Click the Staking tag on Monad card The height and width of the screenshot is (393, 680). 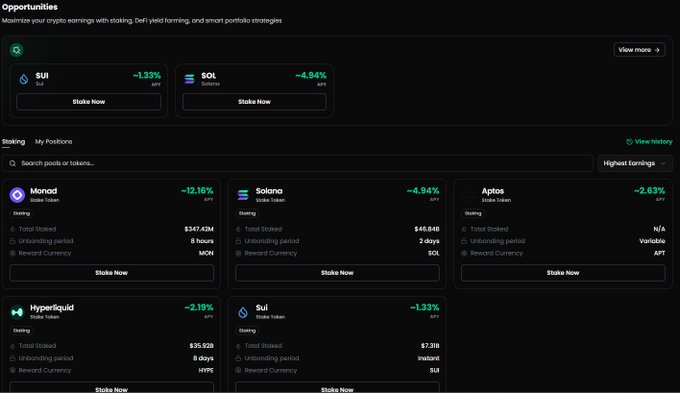click(x=21, y=213)
